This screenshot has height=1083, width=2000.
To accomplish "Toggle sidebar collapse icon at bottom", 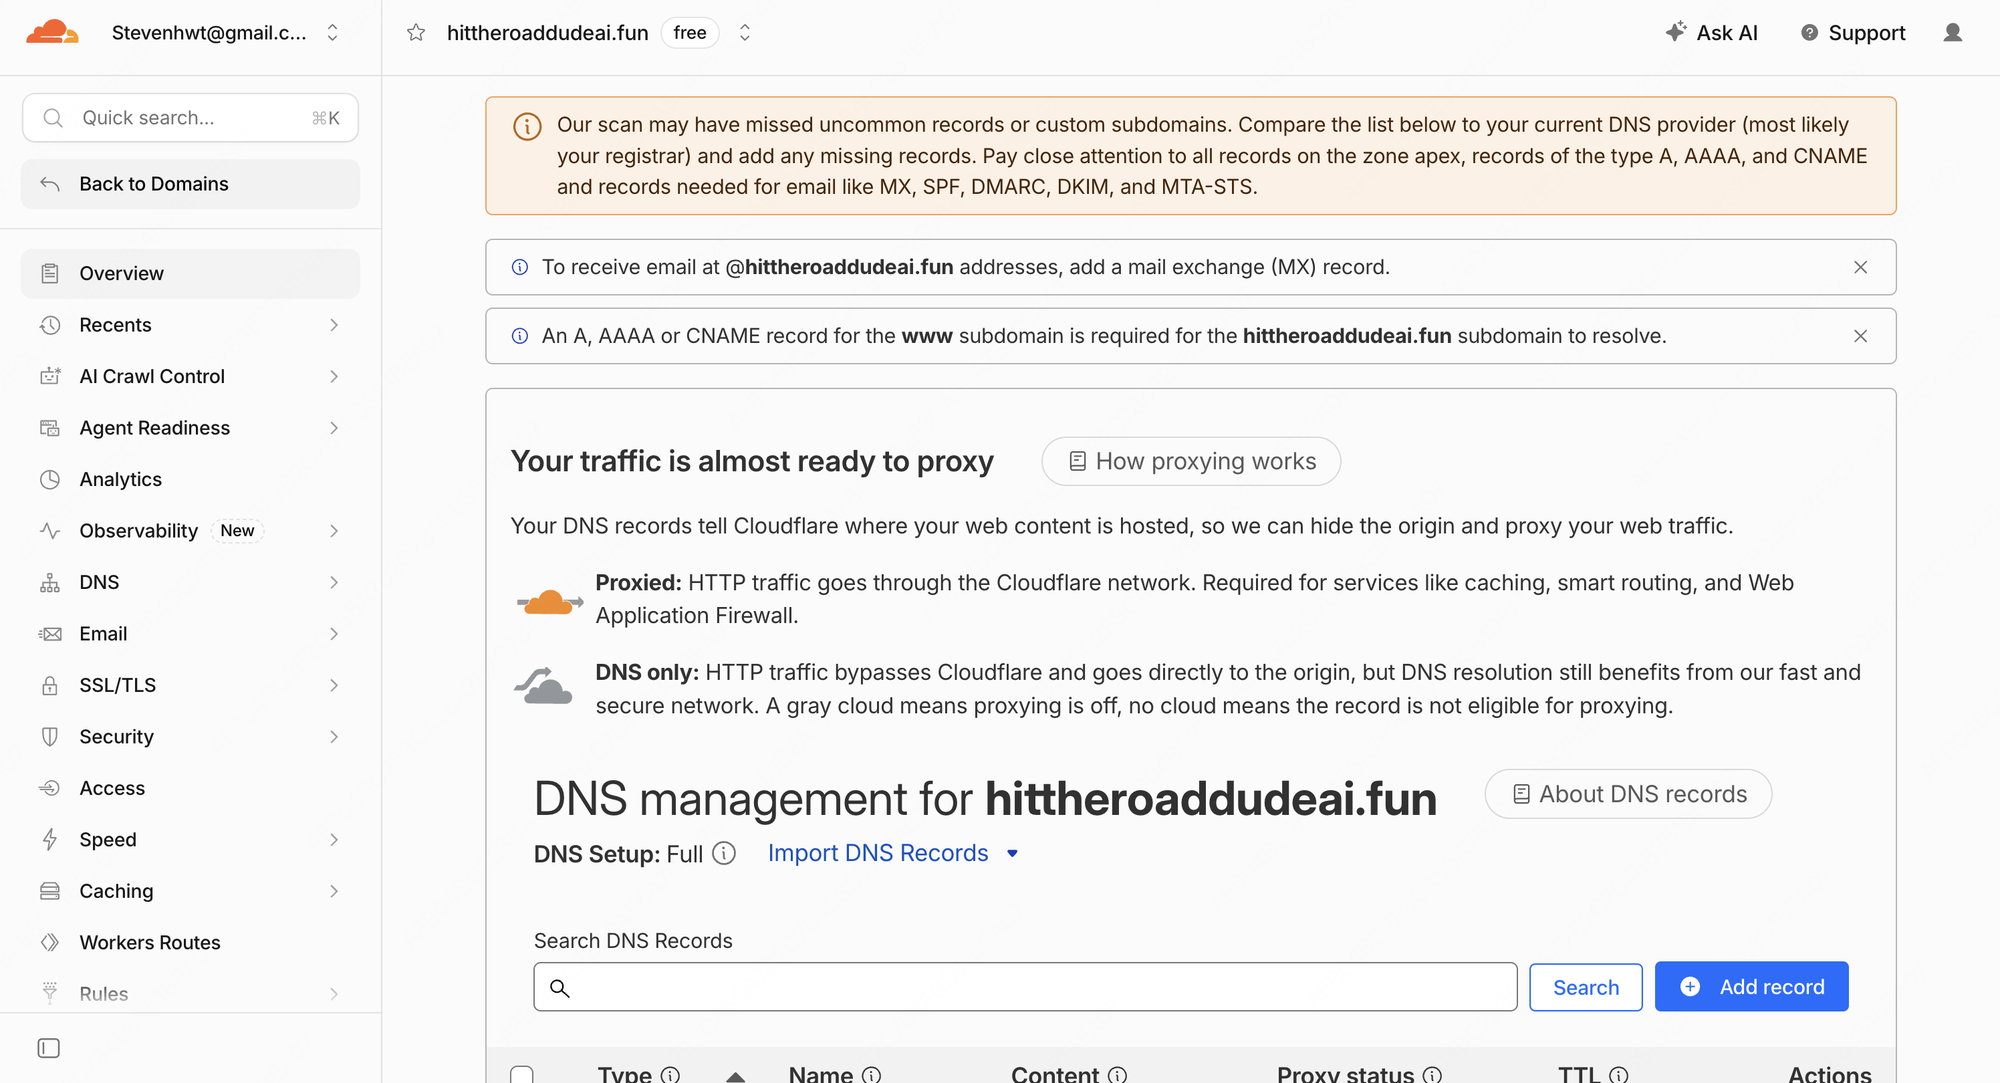I will [48, 1048].
